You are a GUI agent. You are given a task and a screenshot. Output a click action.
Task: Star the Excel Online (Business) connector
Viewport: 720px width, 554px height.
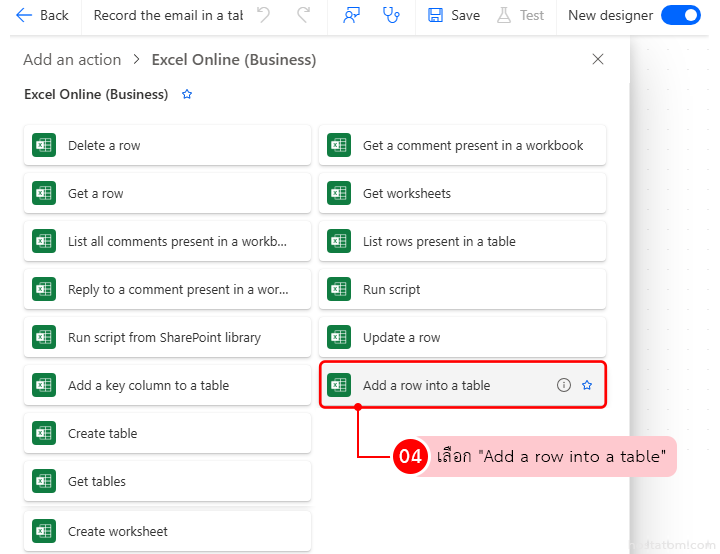coord(187,94)
